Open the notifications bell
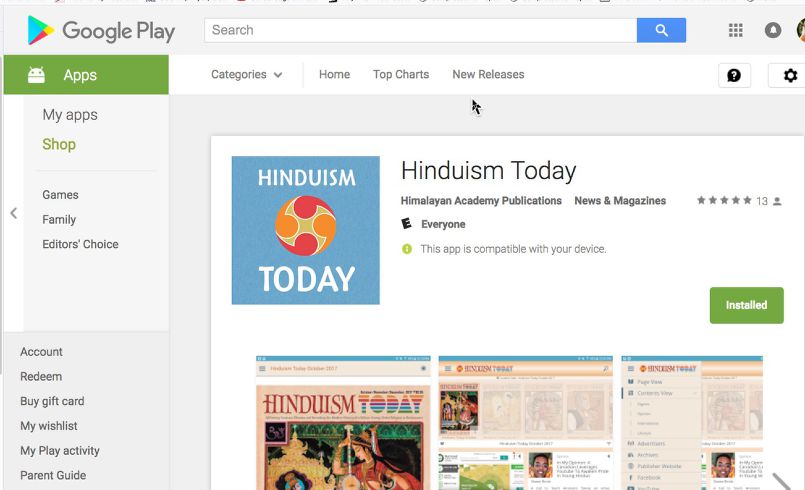Image resolution: width=805 pixels, height=490 pixels. [x=772, y=31]
